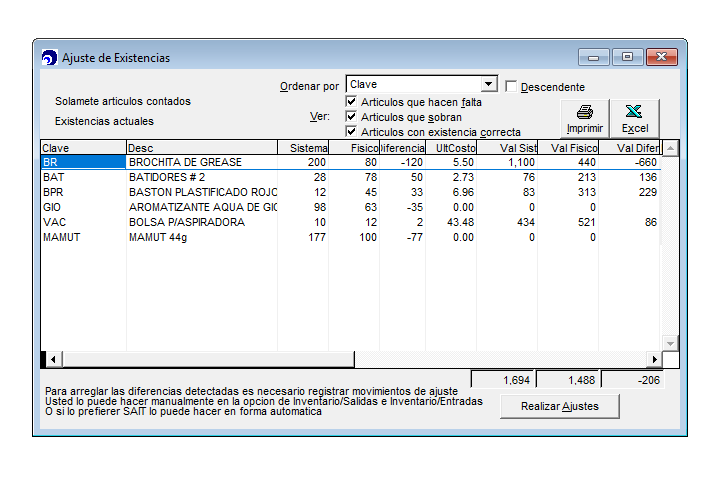Uncheck Articulos con existencia correcta
Image resolution: width=717 pixels, height=485 pixels.
pos(351,132)
